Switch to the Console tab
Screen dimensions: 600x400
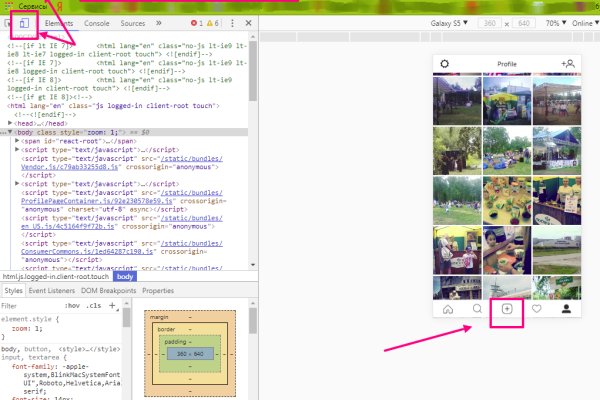(97, 22)
